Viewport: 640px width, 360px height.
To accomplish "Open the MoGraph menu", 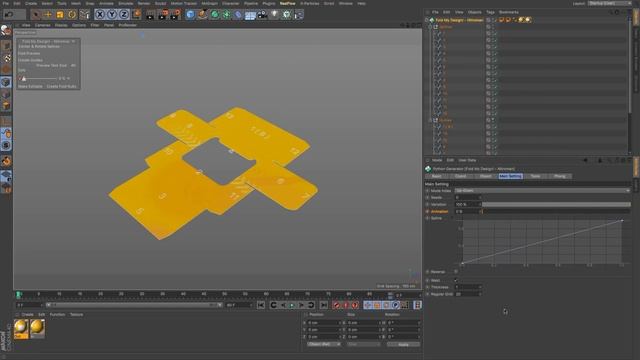I will (209, 3).
